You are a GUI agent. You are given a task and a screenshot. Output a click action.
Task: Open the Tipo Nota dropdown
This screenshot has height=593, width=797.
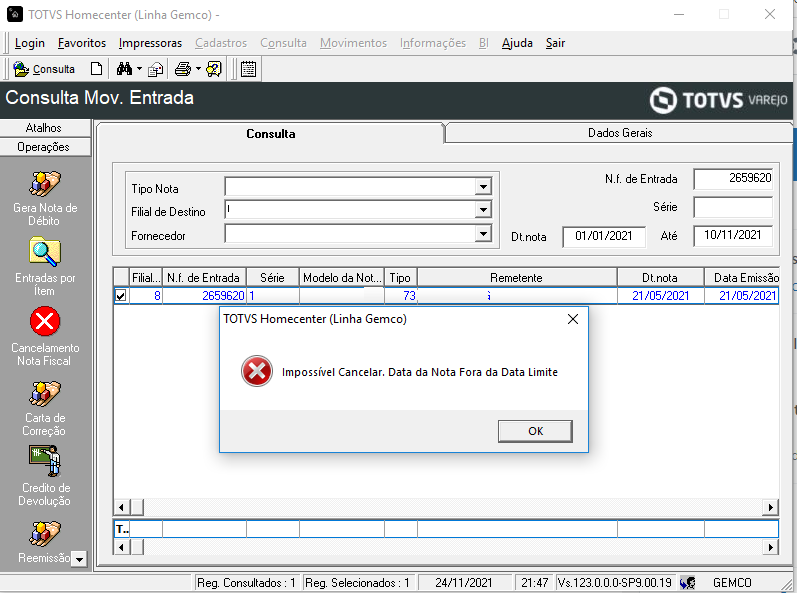[483, 187]
